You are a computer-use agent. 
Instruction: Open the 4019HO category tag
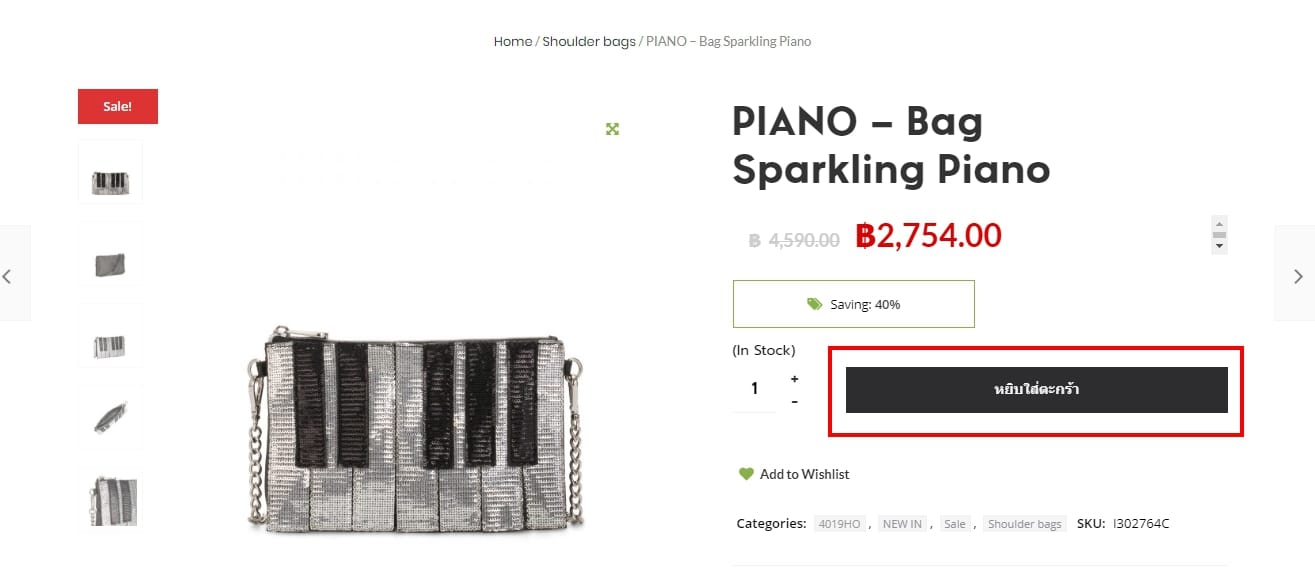(839, 524)
